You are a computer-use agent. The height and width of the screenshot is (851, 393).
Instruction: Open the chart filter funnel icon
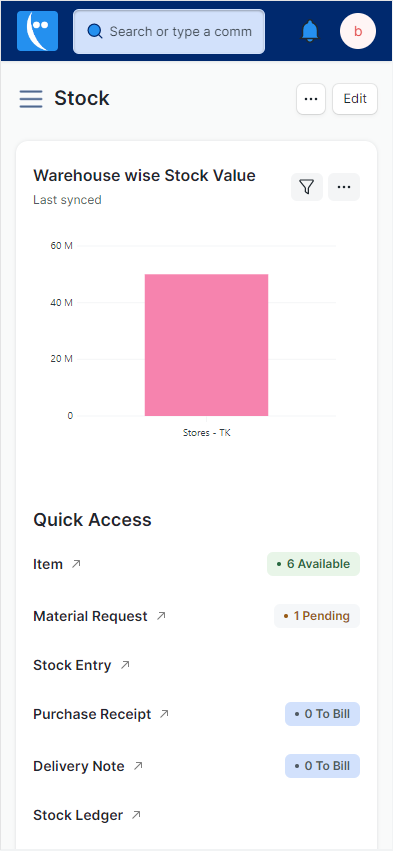[x=307, y=187]
